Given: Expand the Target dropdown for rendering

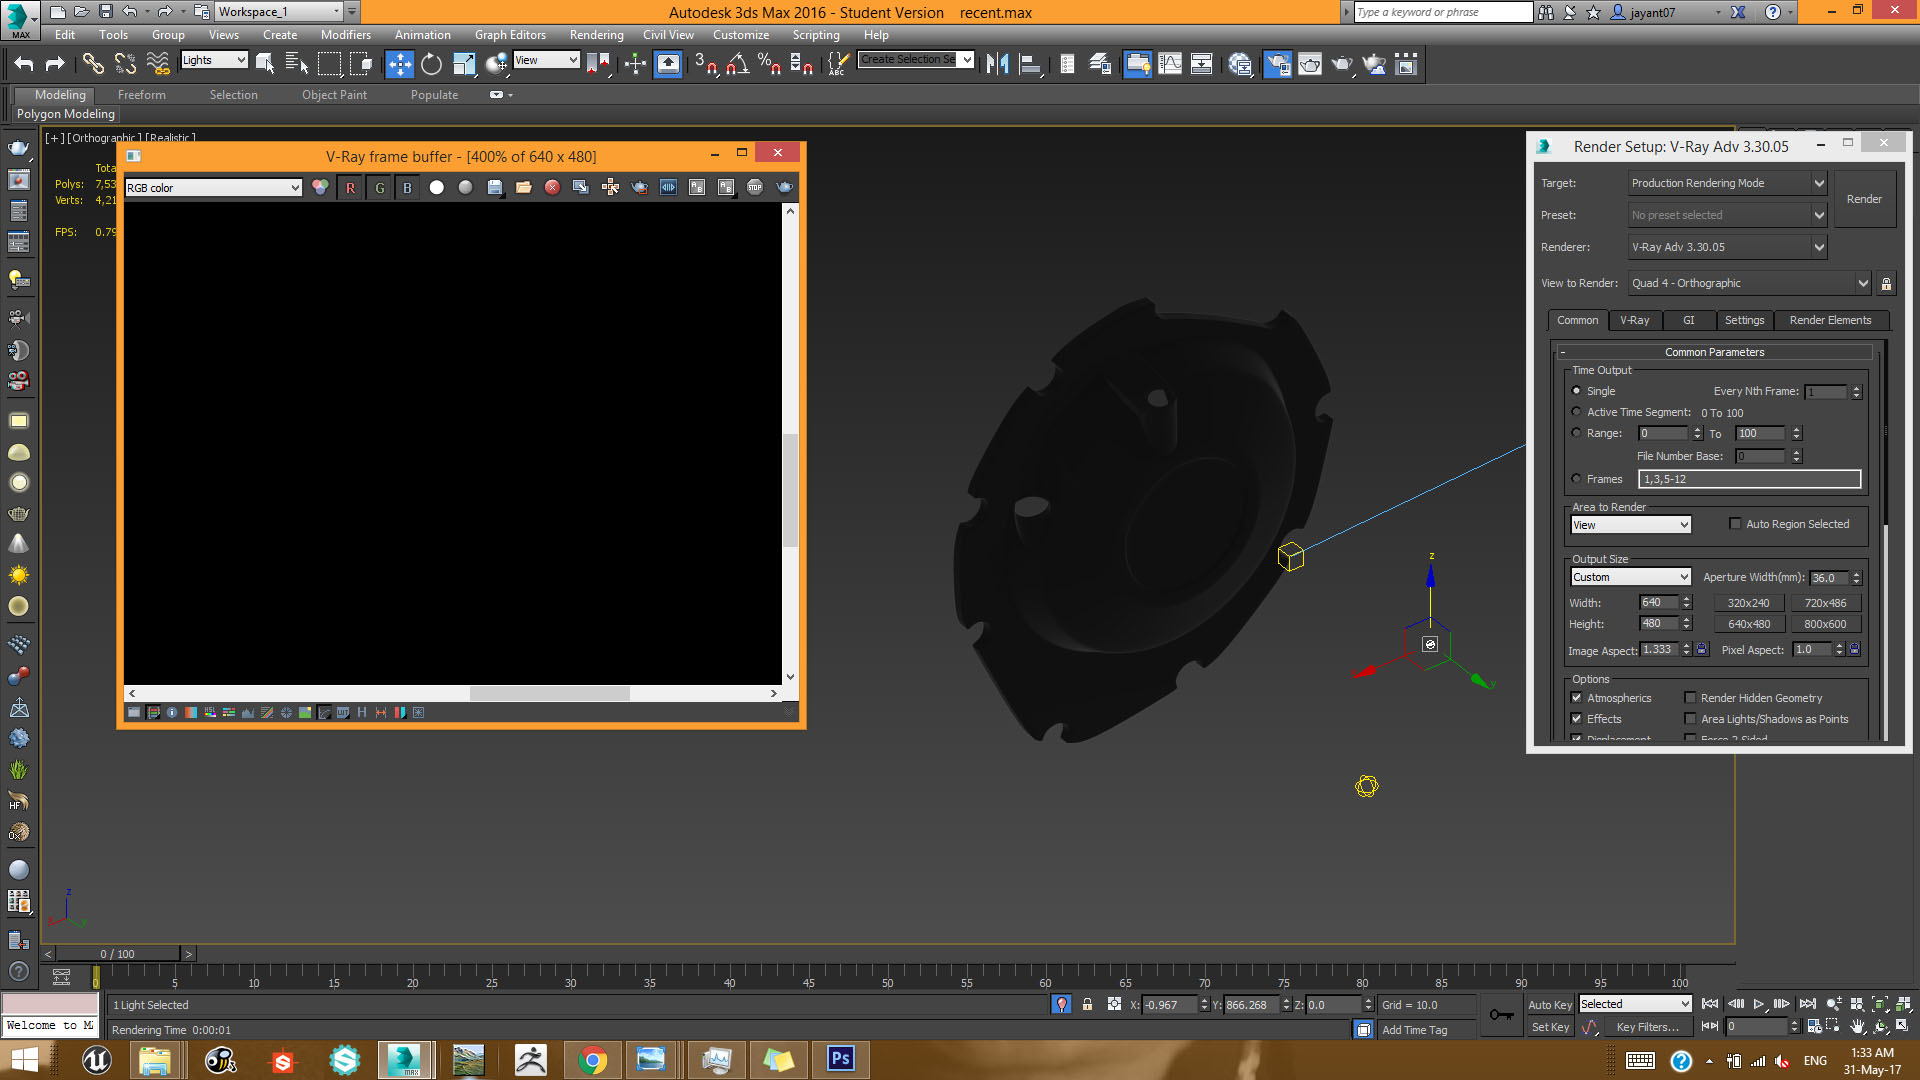Looking at the screenshot, I should pyautogui.click(x=1817, y=182).
